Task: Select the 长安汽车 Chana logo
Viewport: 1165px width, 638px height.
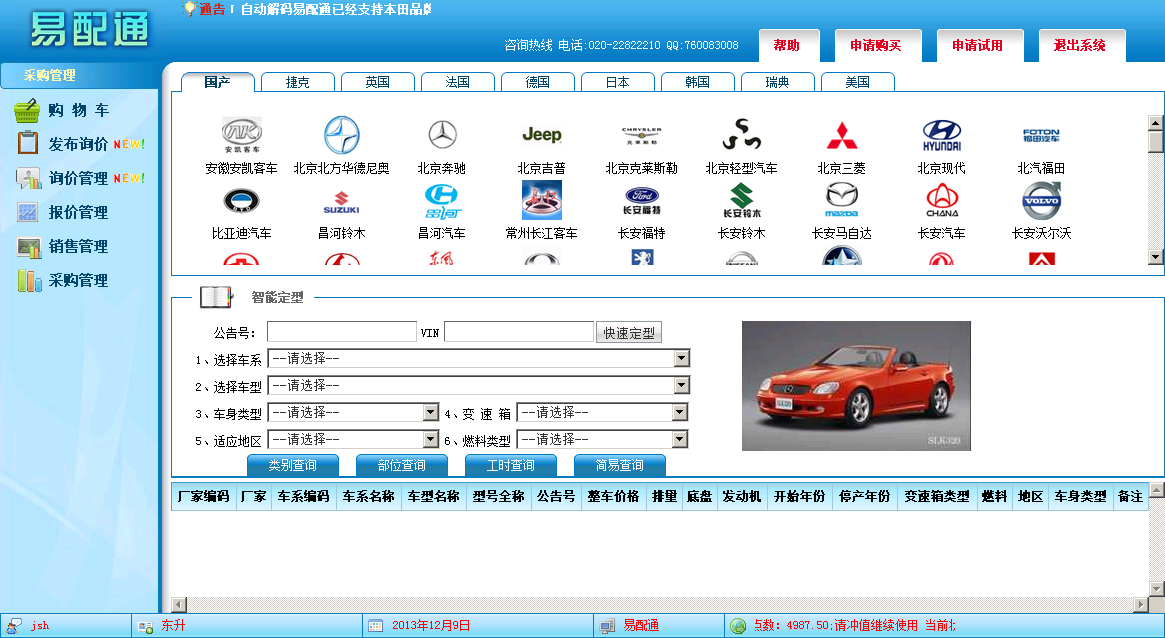Action: click(941, 201)
